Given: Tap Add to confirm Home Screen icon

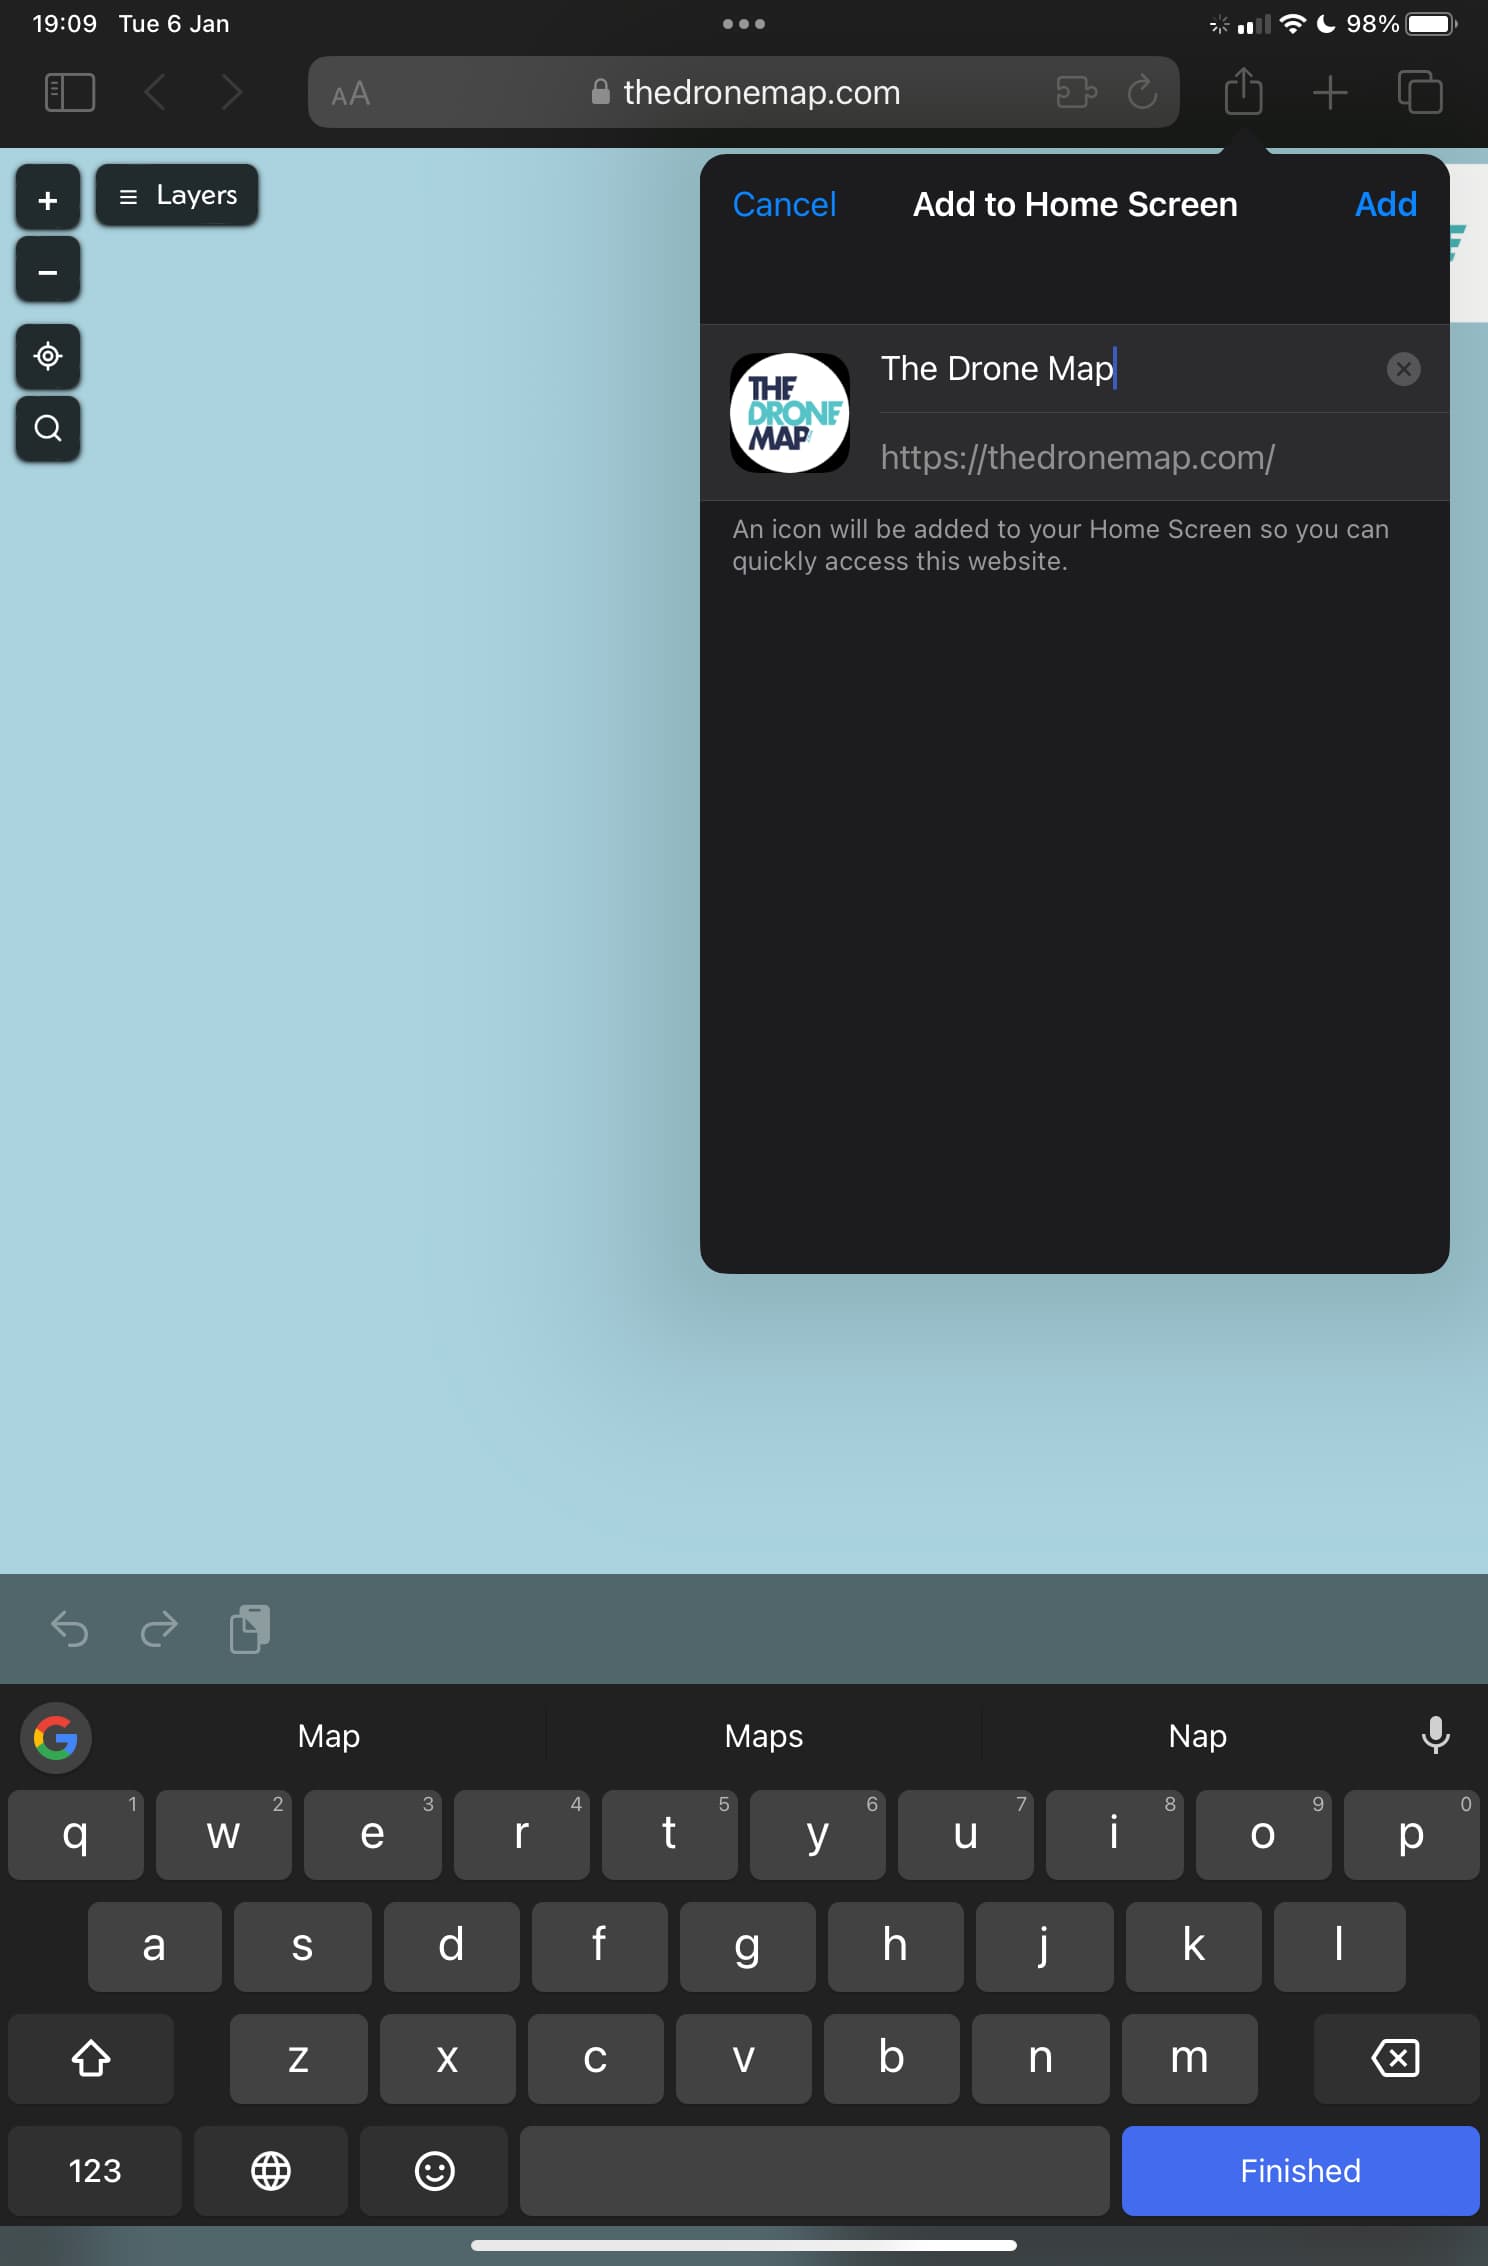Looking at the screenshot, I should click(1385, 205).
